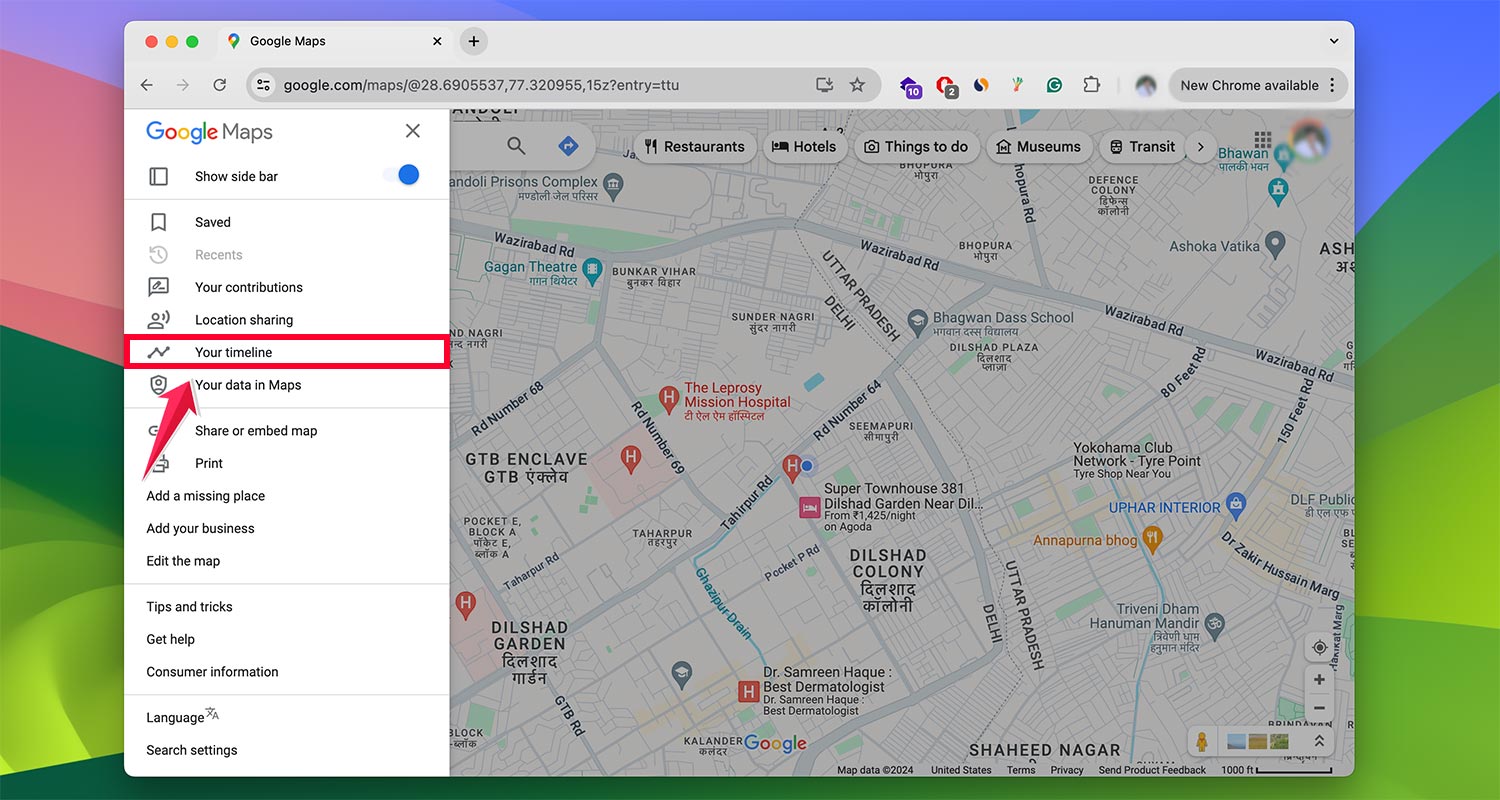This screenshot has height=800, width=1500.
Task: Click the Saved bookmark icon
Action: coord(158,222)
